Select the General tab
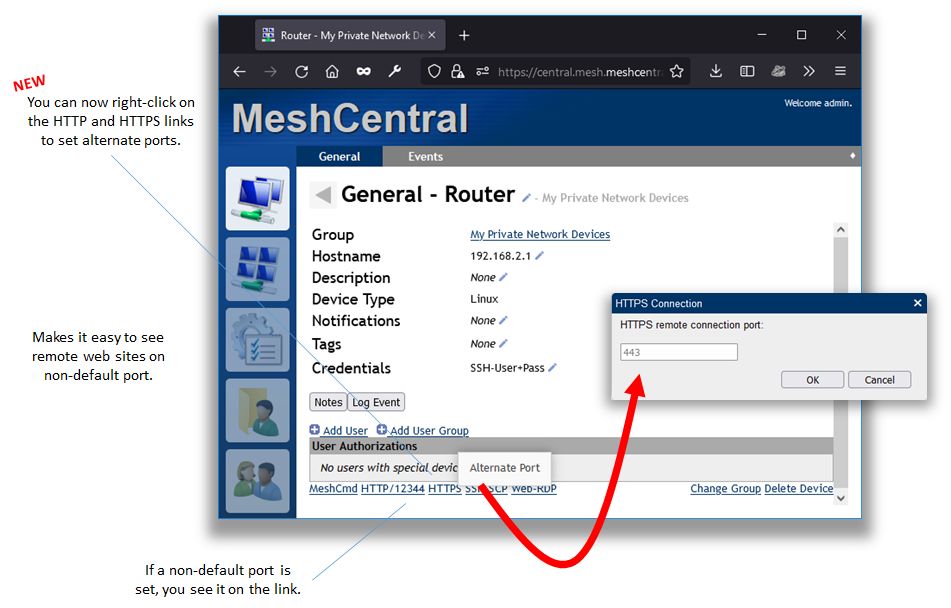Image resolution: width=951 pixels, height=608 pixels. point(339,157)
